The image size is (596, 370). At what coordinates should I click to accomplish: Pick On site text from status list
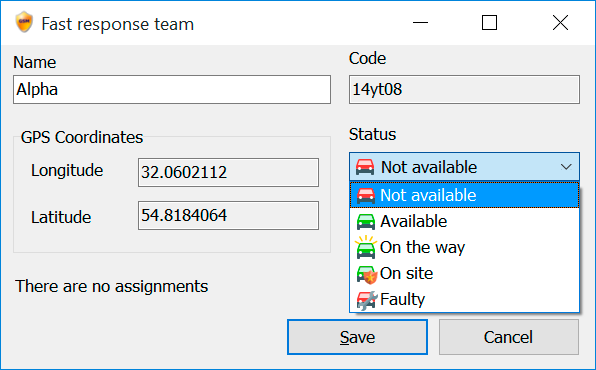(x=406, y=273)
